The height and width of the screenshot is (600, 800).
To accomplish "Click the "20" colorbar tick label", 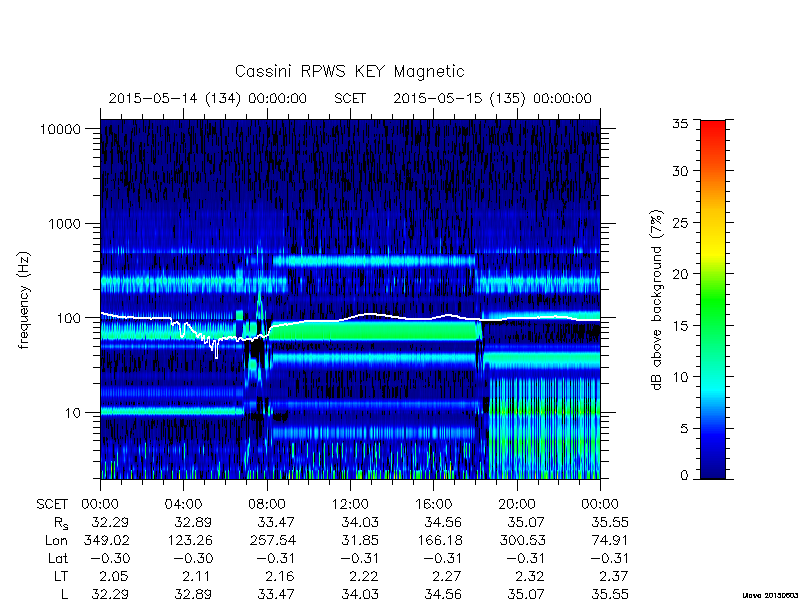I will click(680, 274).
